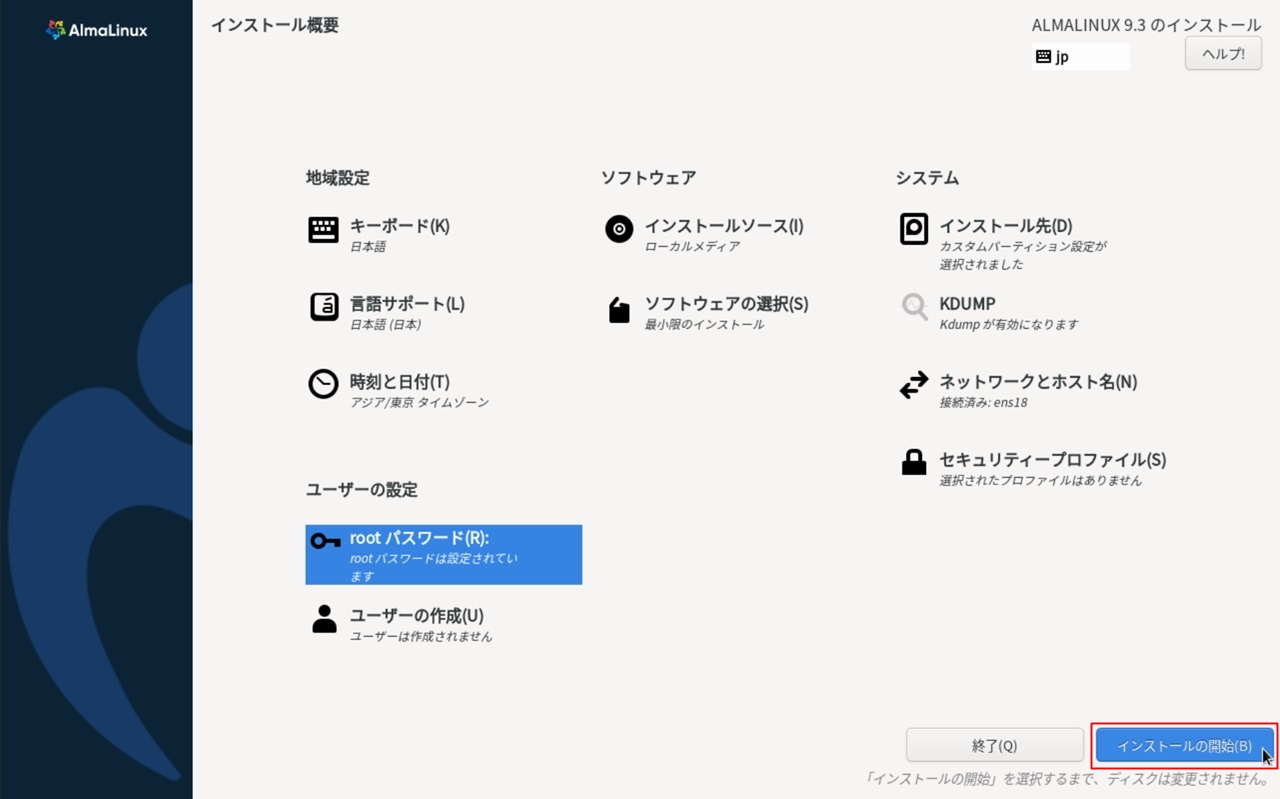The width and height of the screenshot is (1280, 799).
Task: Open the セキュリティープロファイル(S) entry text
Action: point(1052,460)
